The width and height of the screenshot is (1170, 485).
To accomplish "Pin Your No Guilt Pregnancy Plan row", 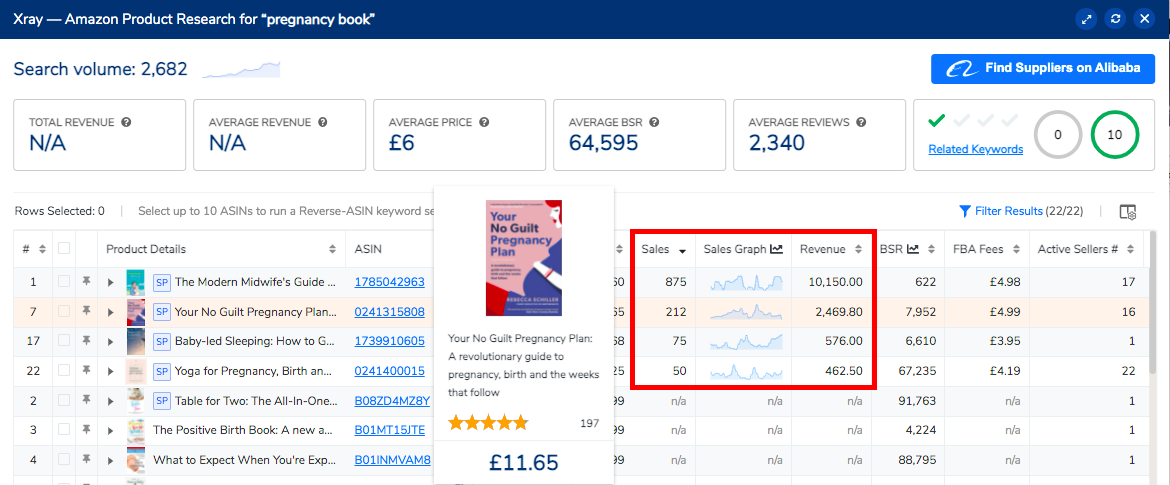I will pos(87,311).
